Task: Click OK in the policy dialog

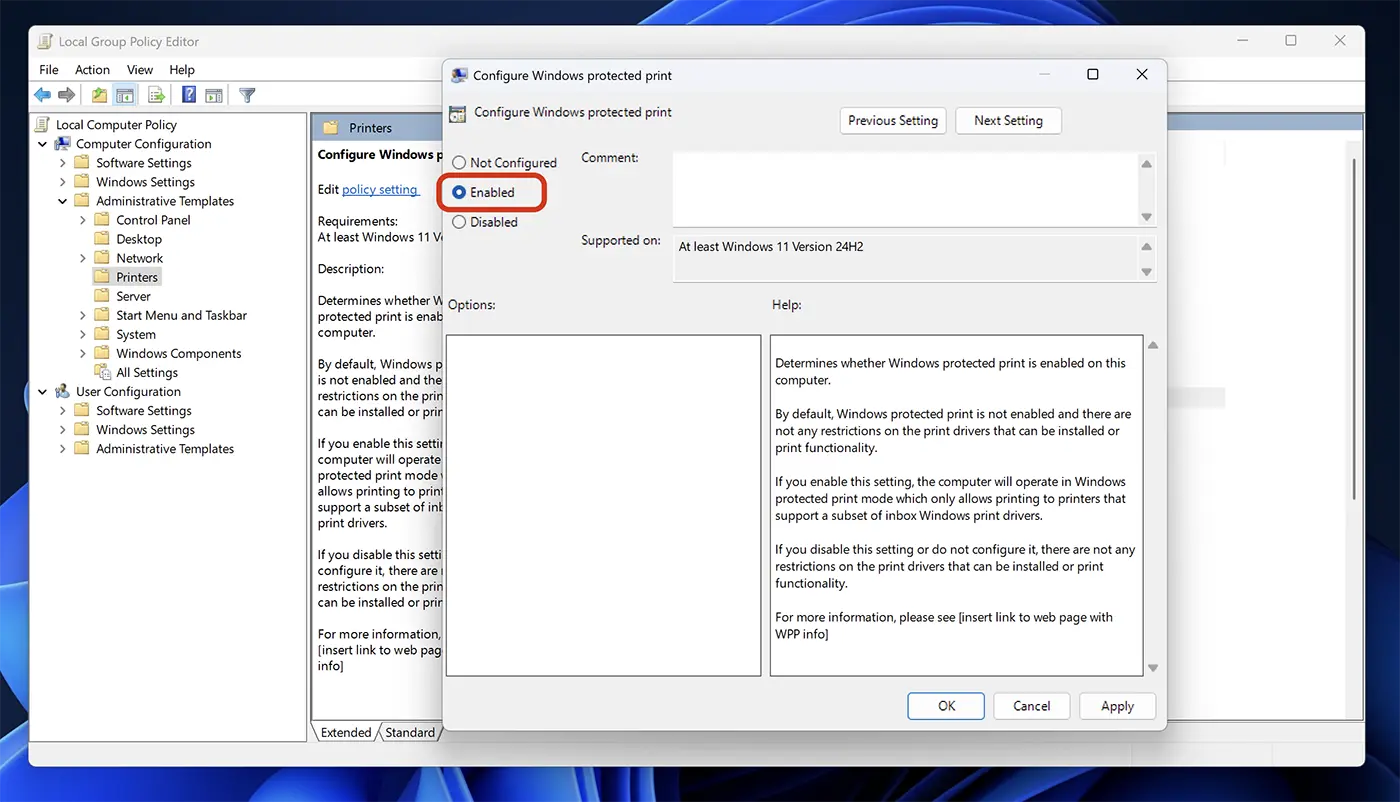Action: (x=946, y=706)
